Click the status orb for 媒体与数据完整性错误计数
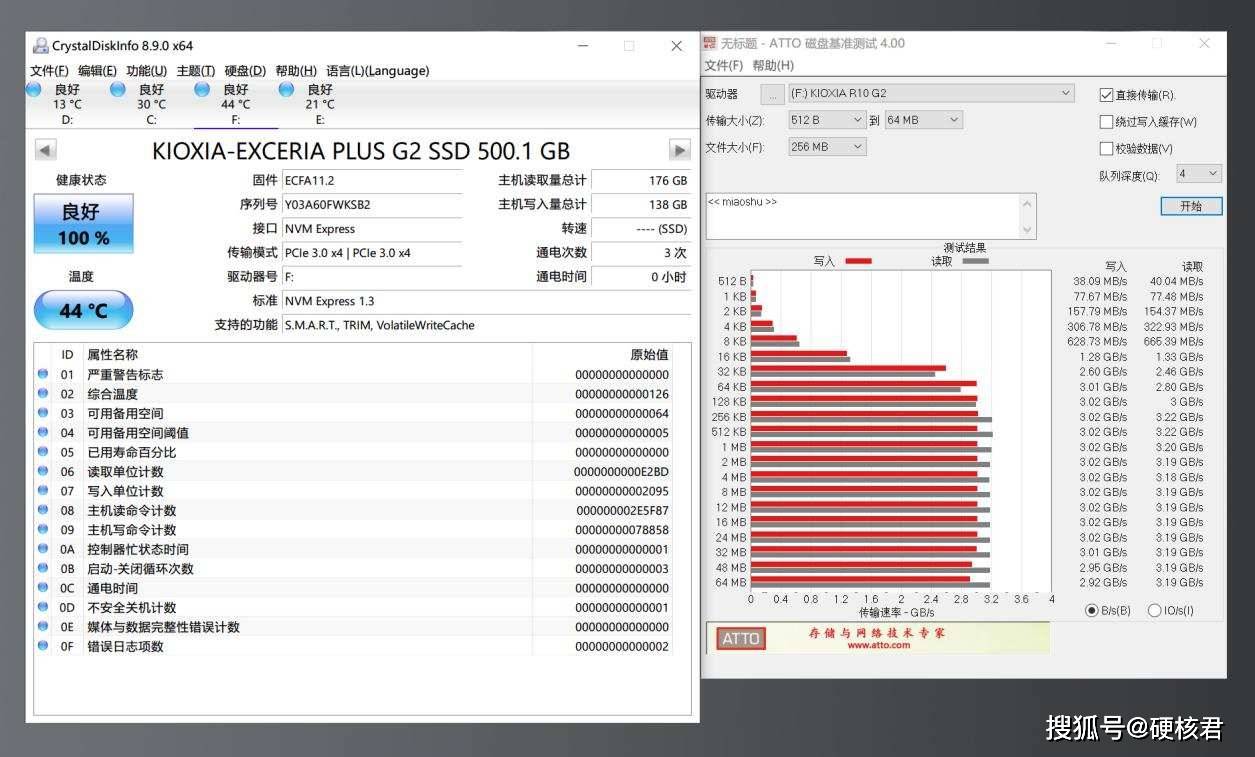This screenshot has width=1255, height=757. tap(43, 626)
